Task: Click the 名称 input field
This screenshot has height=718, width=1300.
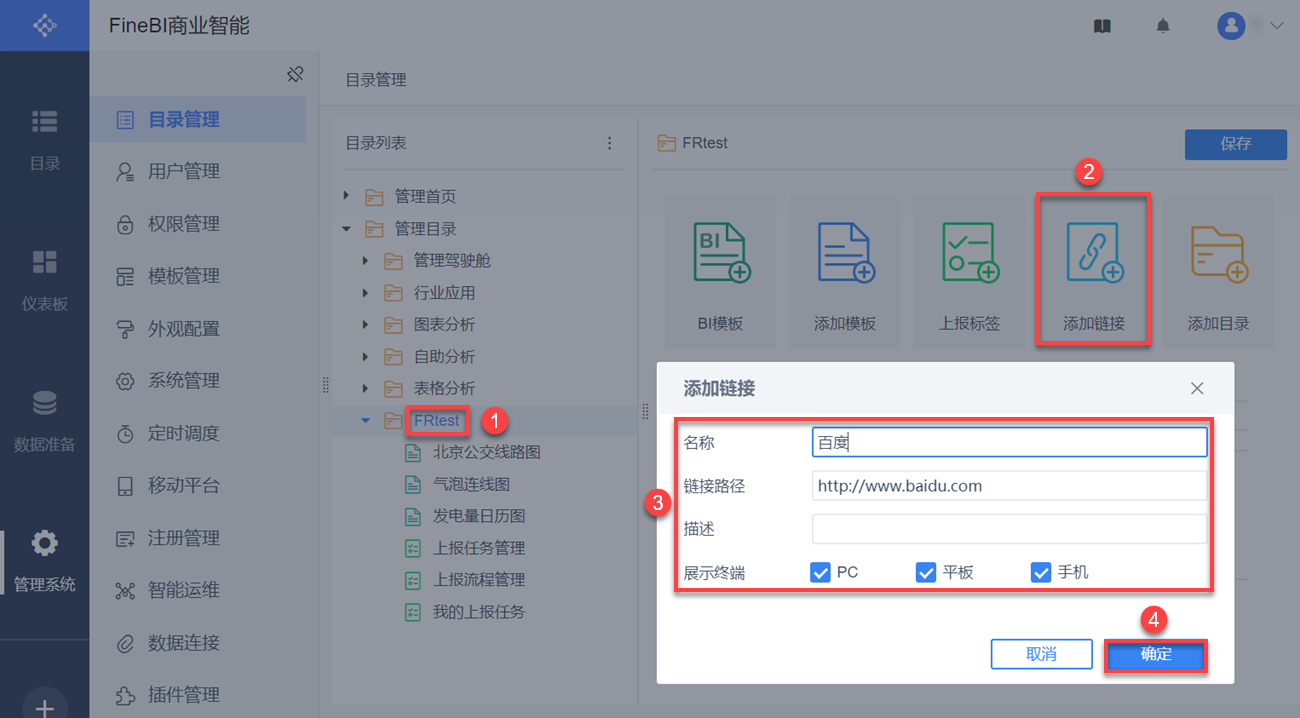Action: [1010, 442]
